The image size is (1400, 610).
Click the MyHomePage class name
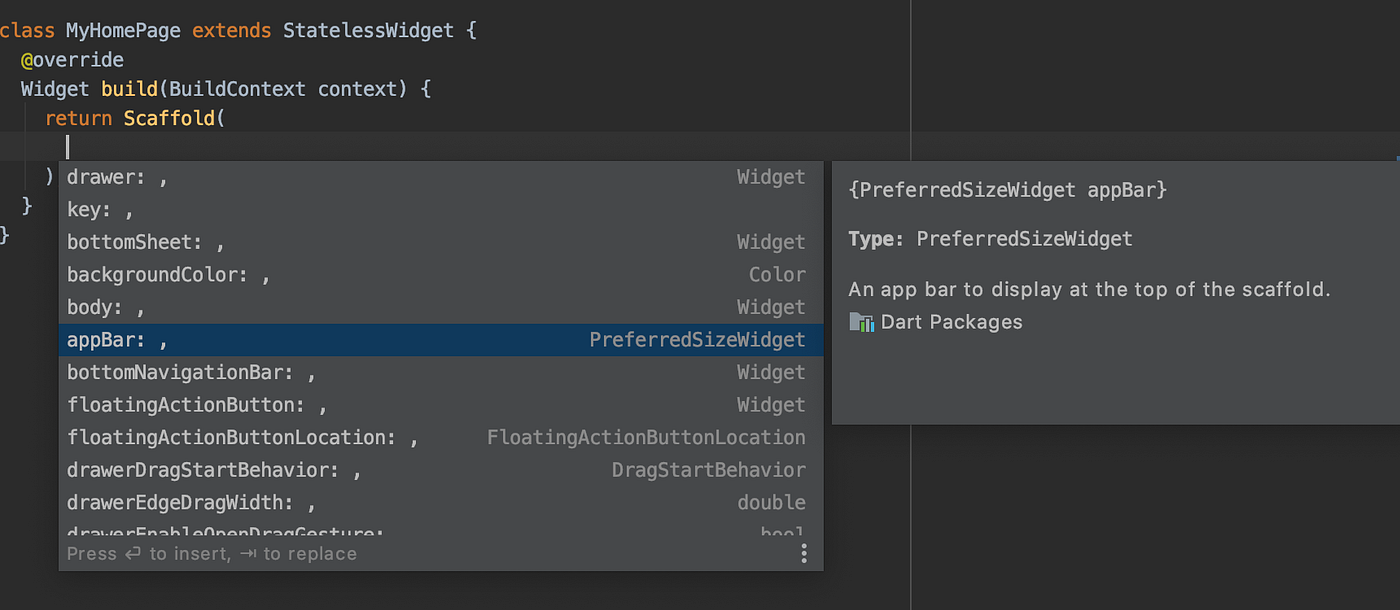pyautogui.click(x=122, y=30)
